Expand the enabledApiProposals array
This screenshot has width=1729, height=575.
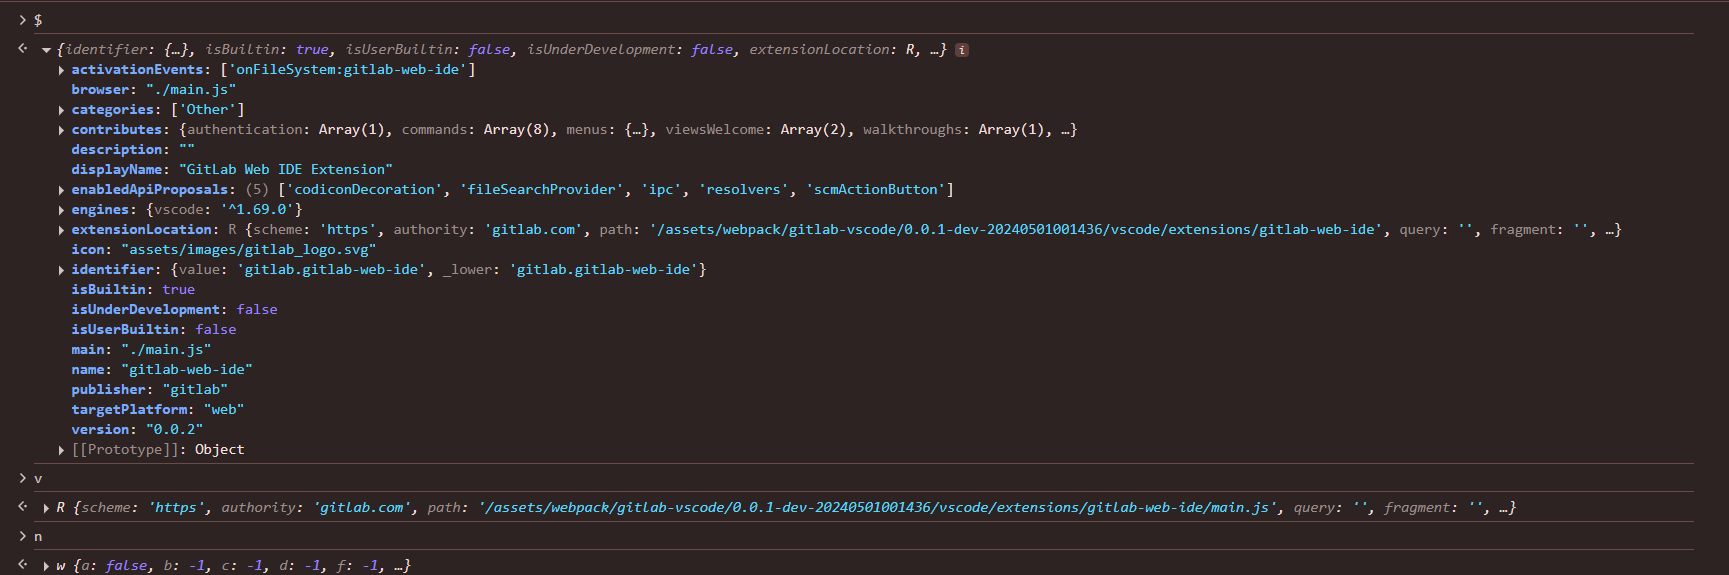point(62,190)
